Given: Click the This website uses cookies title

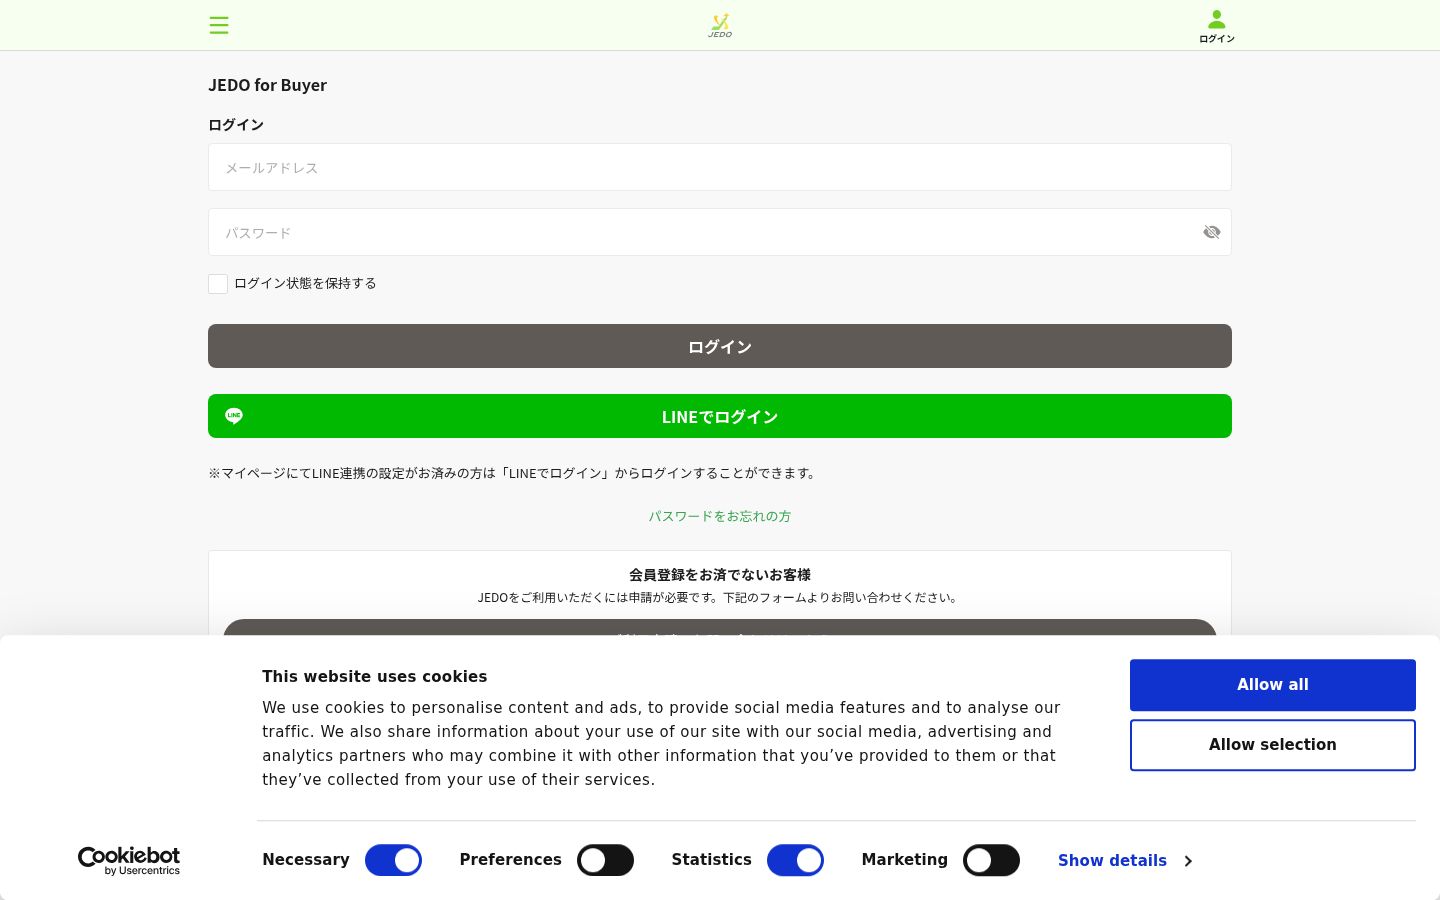Looking at the screenshot, I should point(375,677).
